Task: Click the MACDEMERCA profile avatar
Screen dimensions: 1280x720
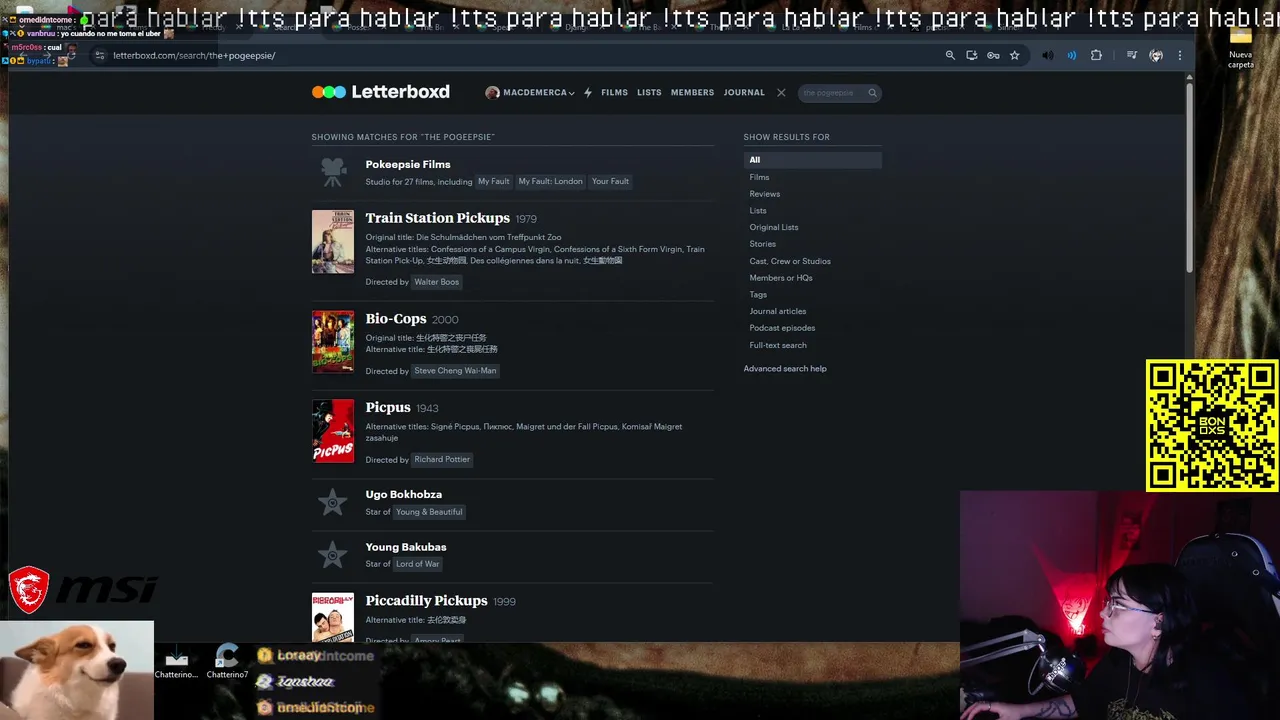Action: tap(492, 92)
